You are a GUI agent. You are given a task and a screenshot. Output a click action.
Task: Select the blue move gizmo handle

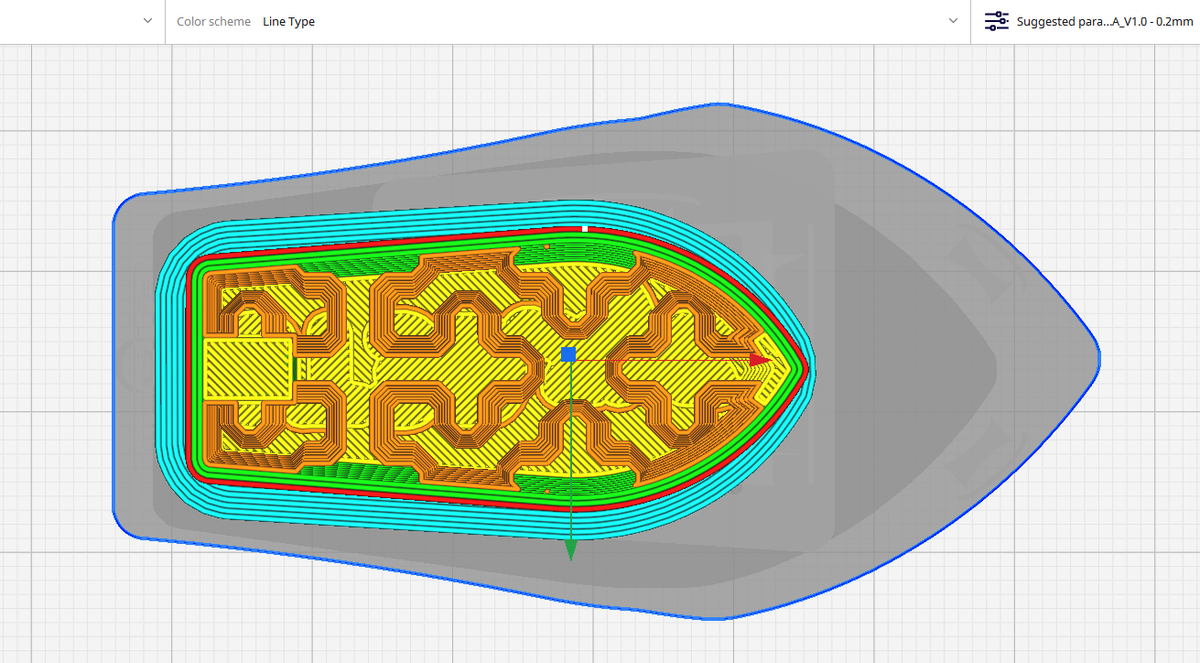point(569,354)
